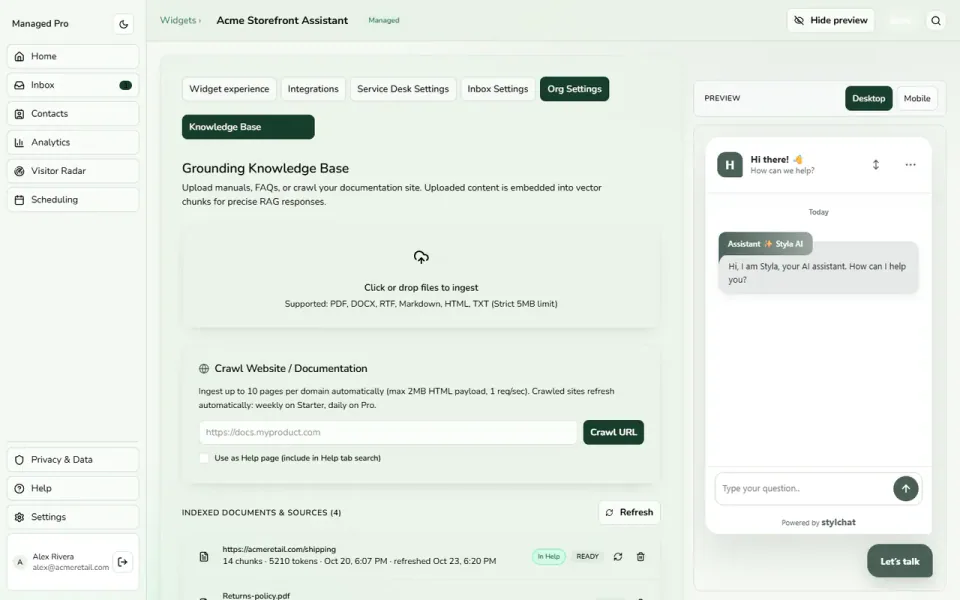Send message with arrow button
960x600 pixels.
pos(906,489)
